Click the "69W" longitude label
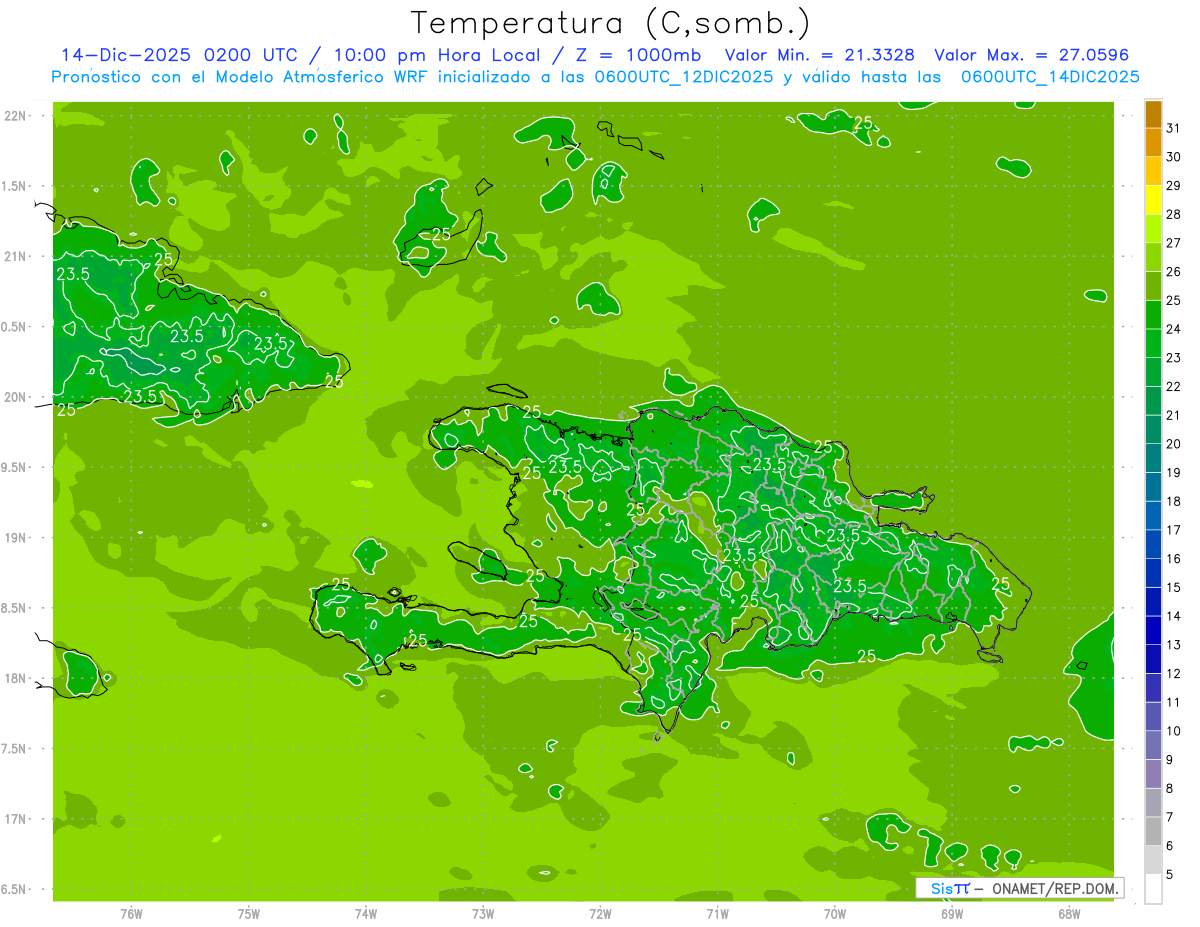Screen dimensions: 1200x927 click(952, 913)
